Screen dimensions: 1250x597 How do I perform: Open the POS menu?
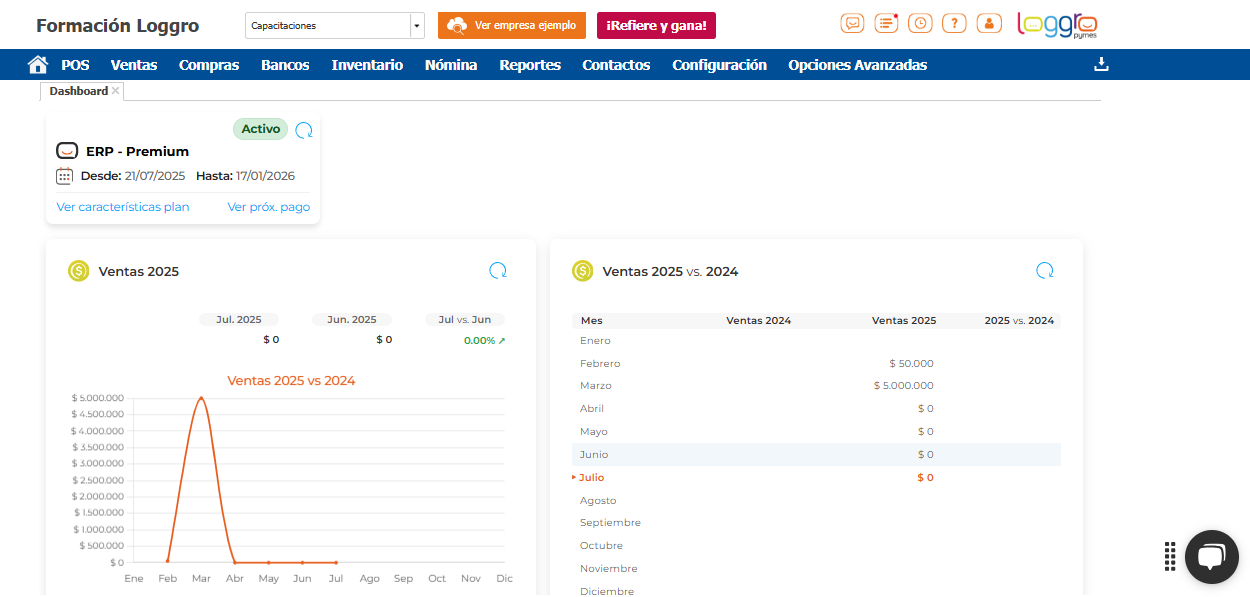[75, 65]
